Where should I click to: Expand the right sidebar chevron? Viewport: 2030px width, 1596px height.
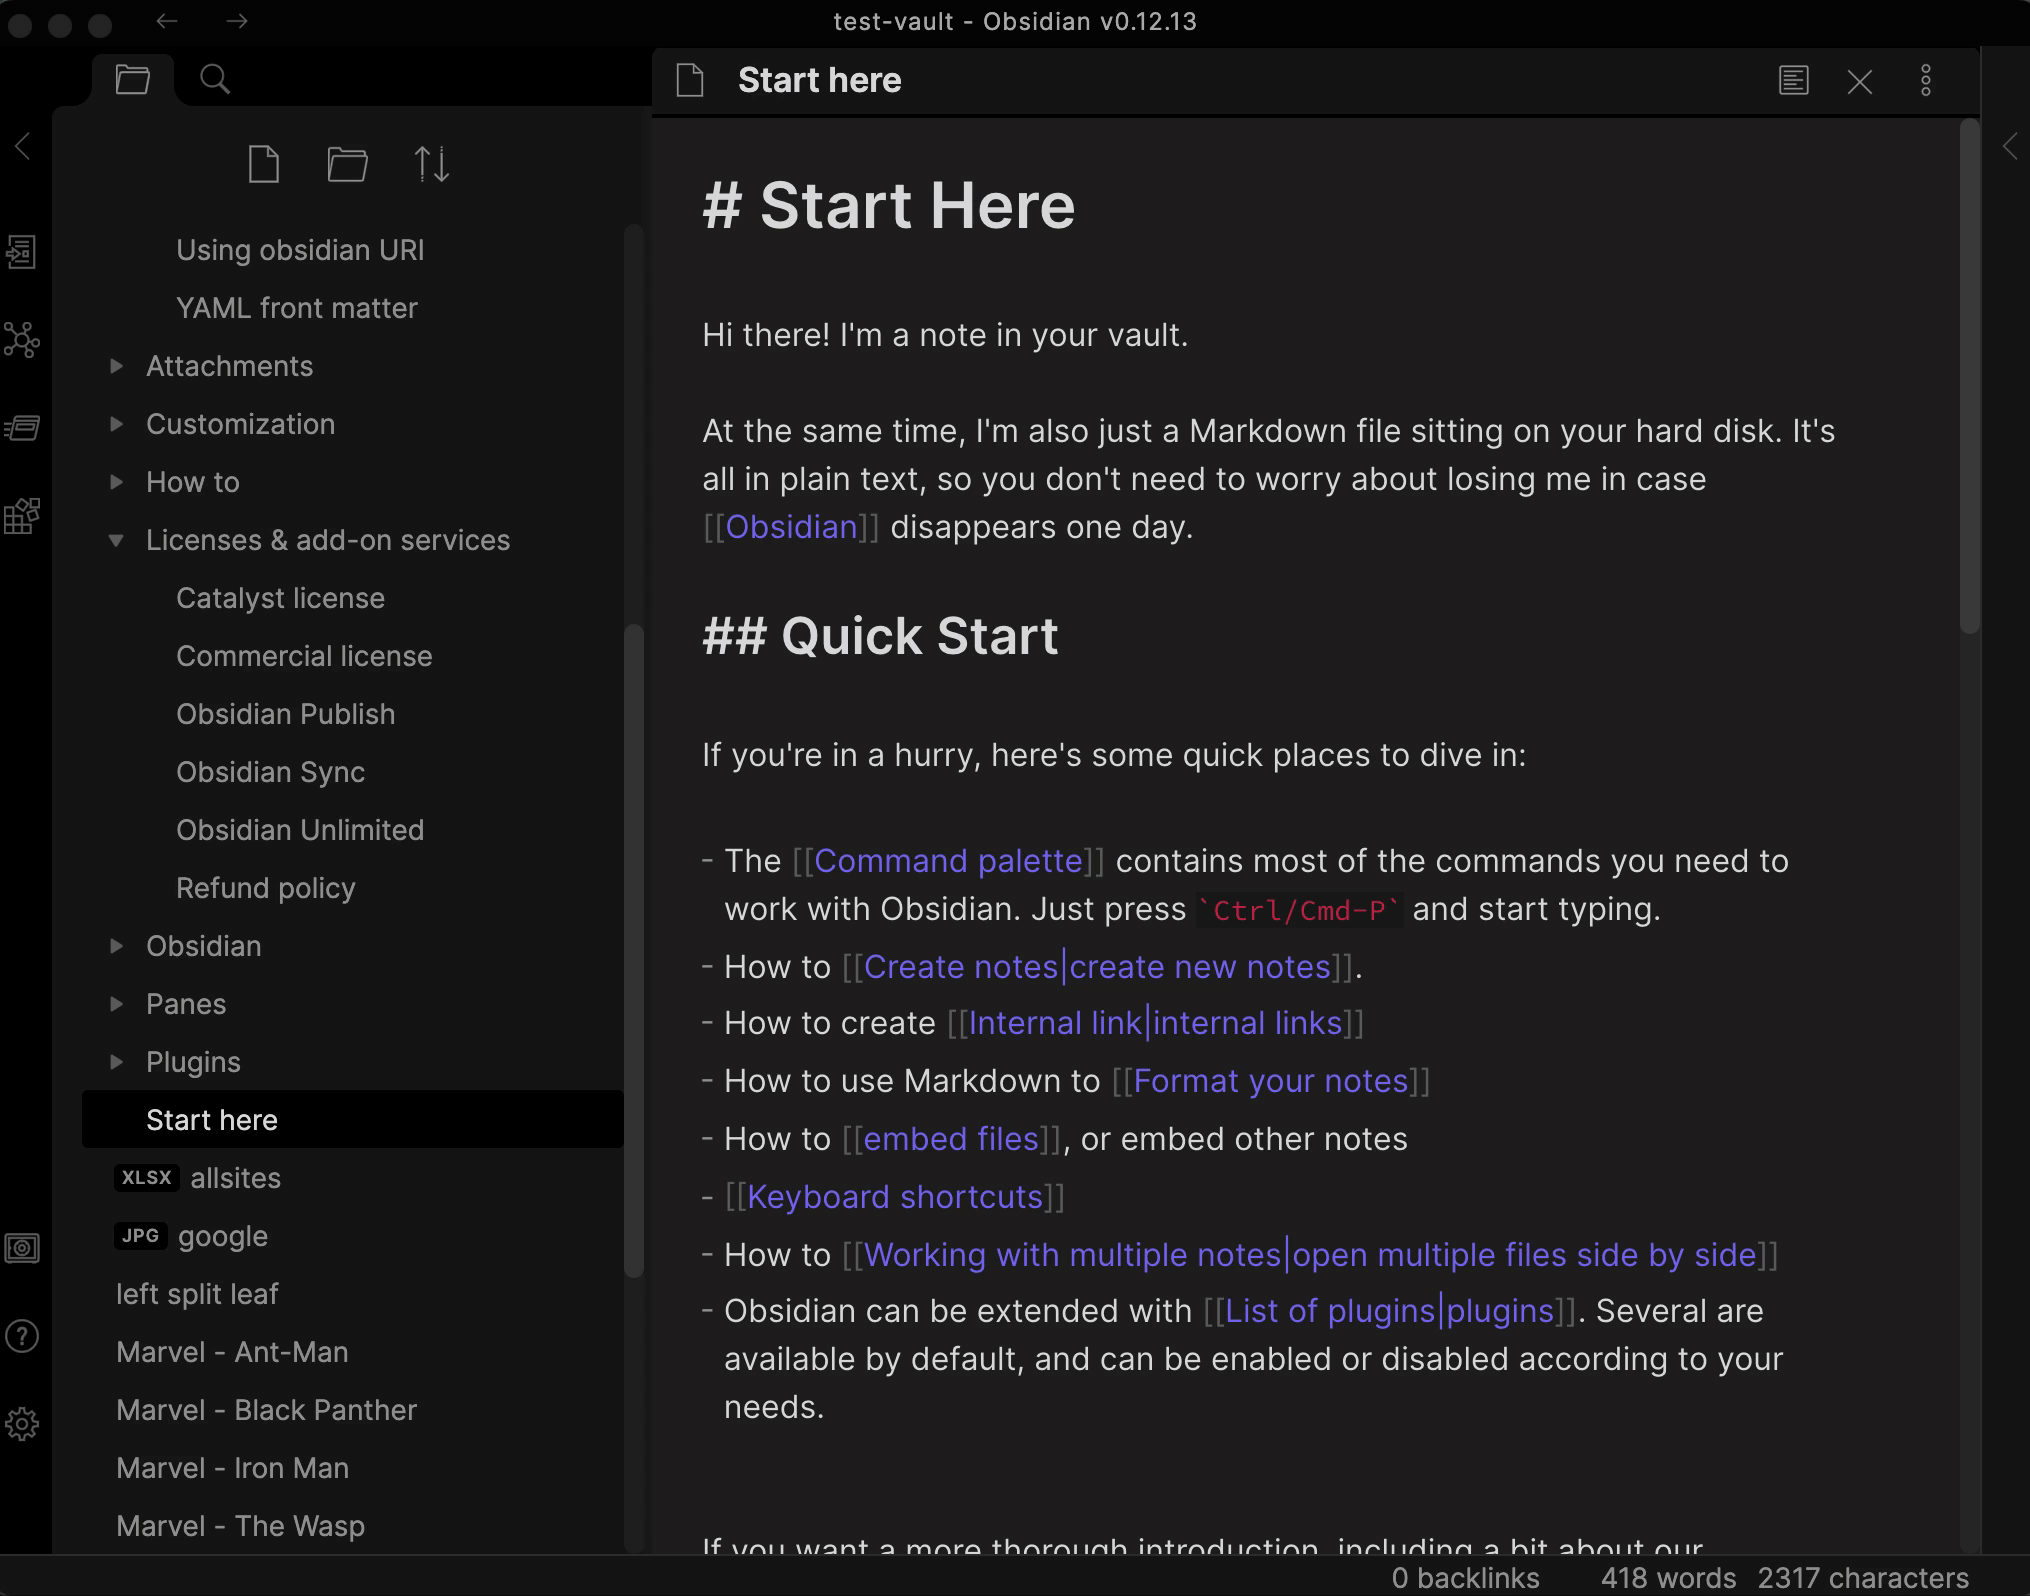(x=2010, y=147)
